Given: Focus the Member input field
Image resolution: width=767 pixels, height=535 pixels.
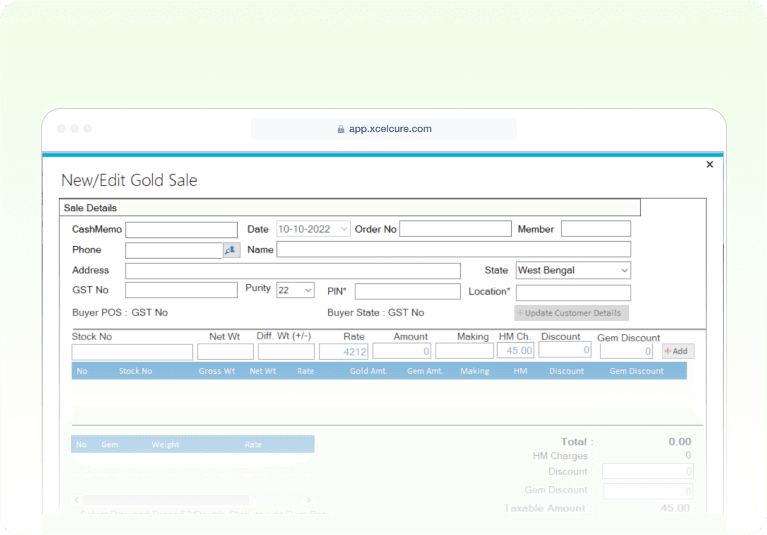Looking at the screenshot, I should coord(596,229).
